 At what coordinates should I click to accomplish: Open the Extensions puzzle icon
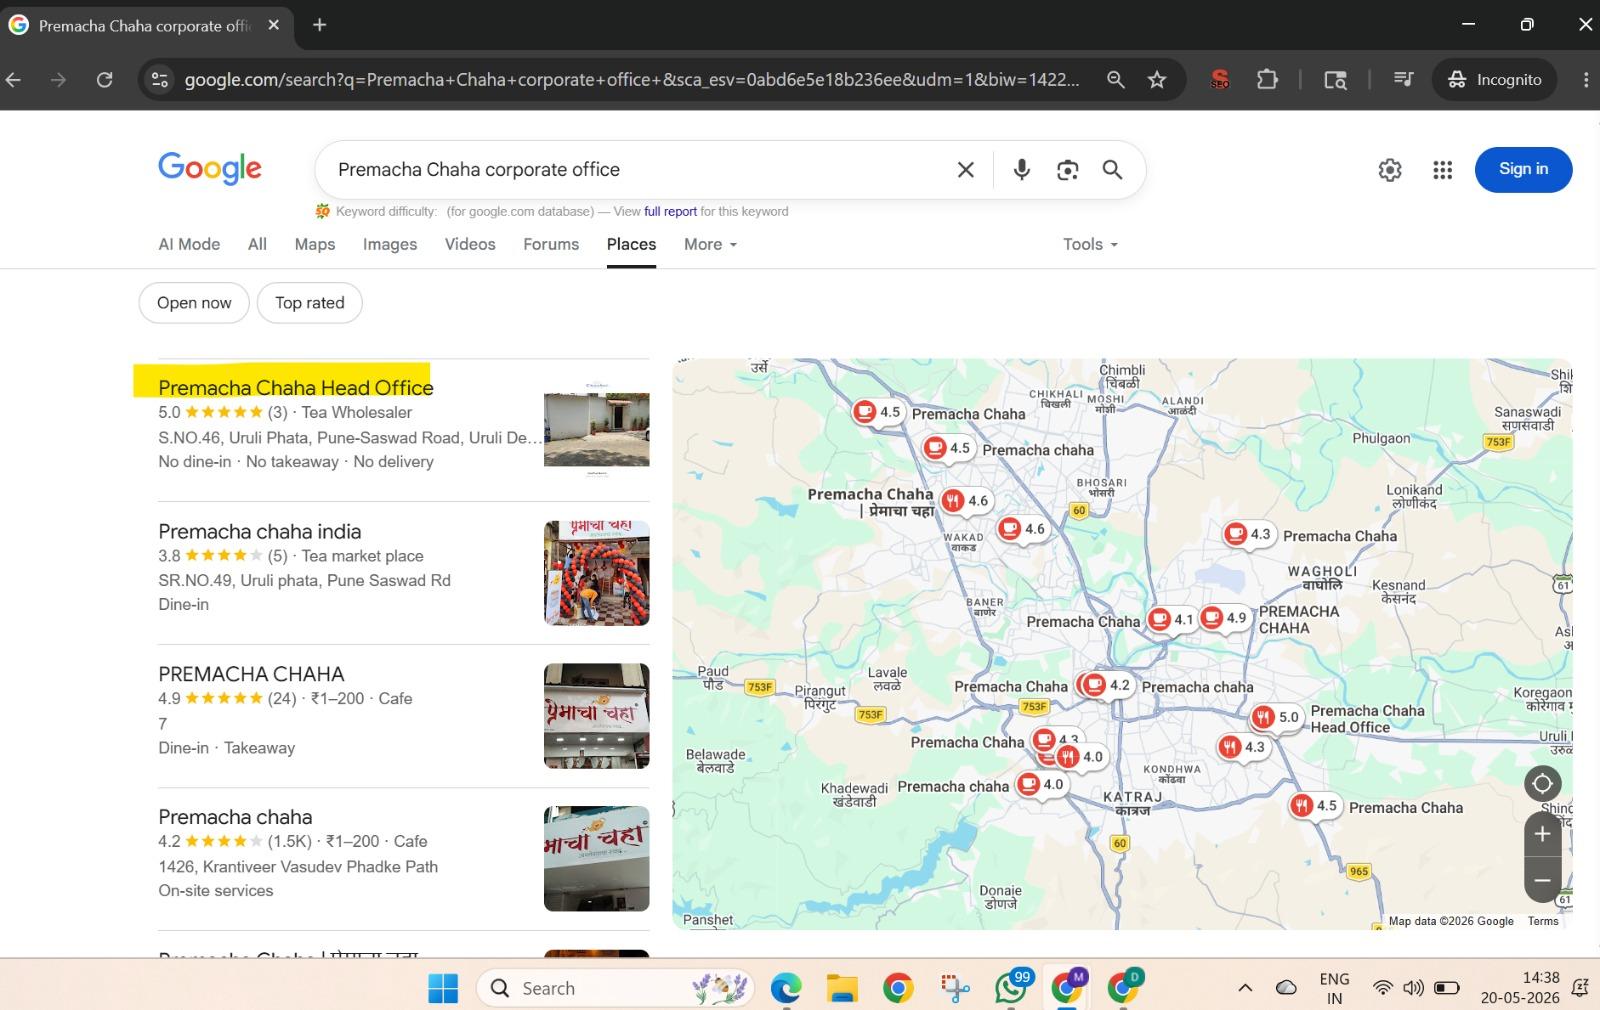click(x=1267, y=80)
